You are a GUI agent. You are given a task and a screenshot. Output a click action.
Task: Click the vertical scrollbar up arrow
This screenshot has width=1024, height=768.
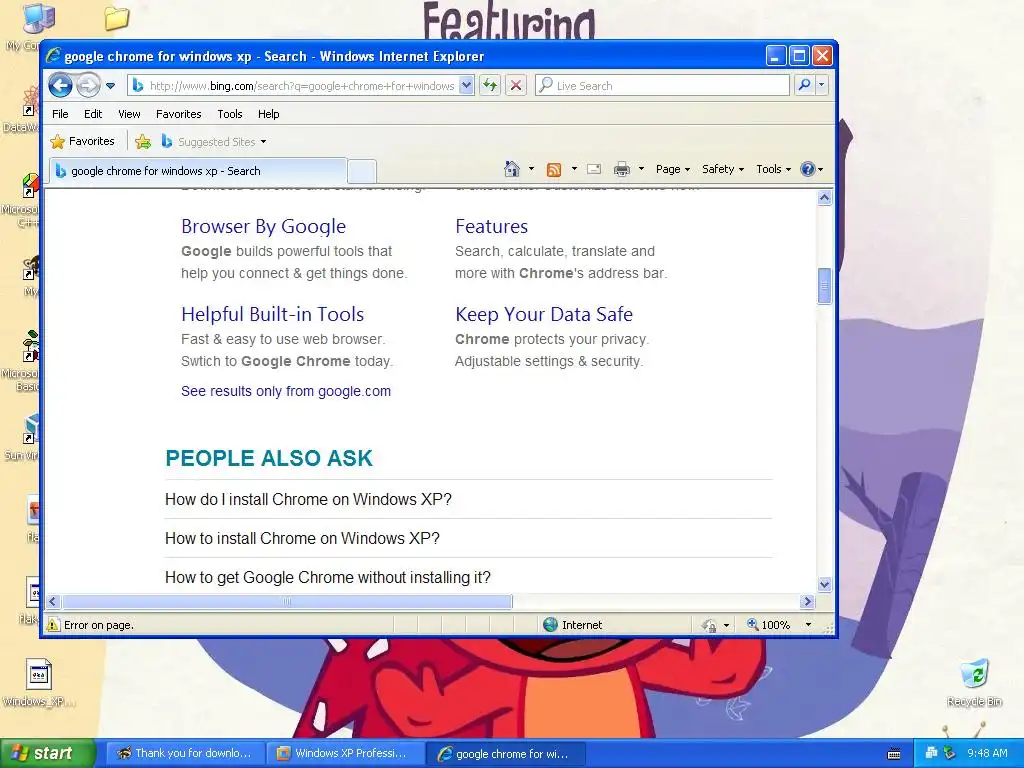824,197
